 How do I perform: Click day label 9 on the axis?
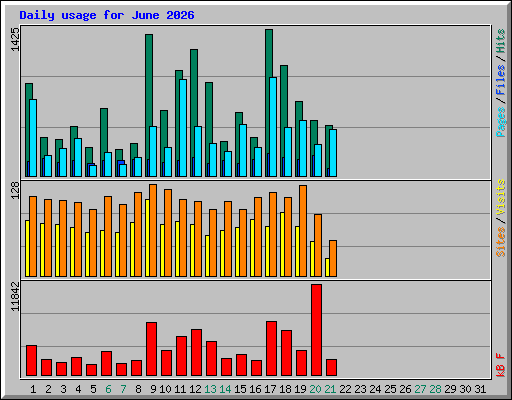click(x=153, y=389)
